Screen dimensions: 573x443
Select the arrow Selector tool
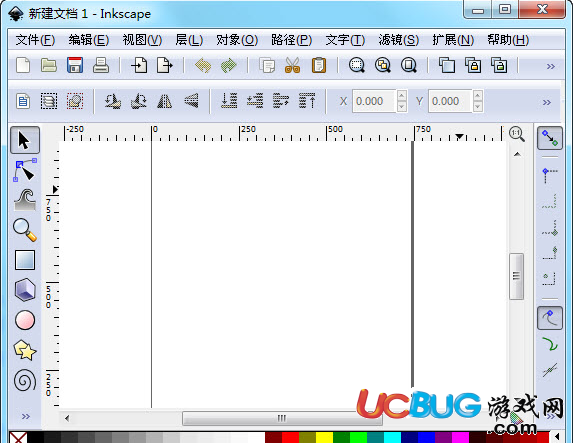click(x=25, y=140)
